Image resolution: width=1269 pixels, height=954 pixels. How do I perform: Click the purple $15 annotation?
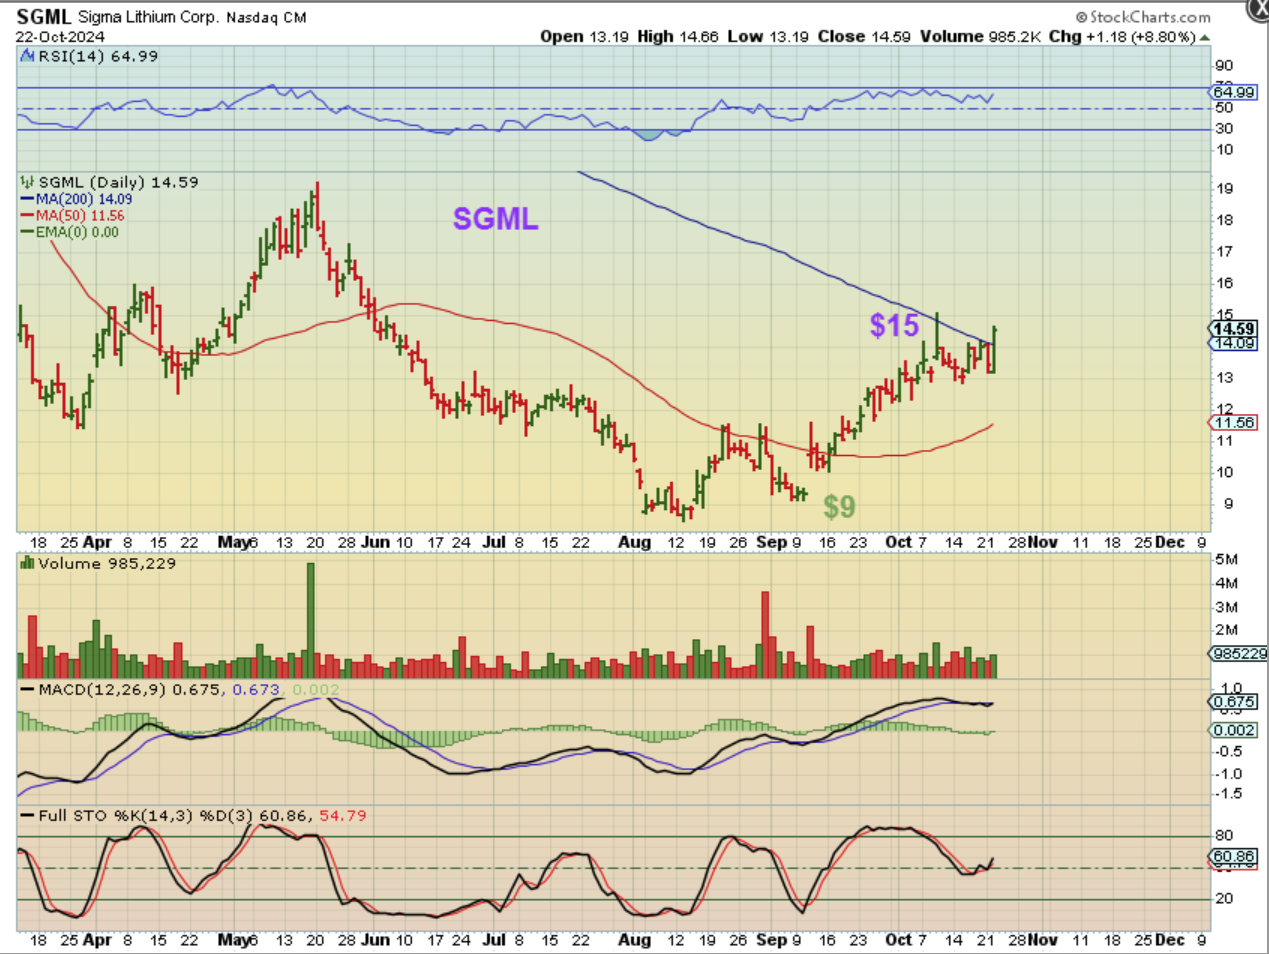pos(894,325)
